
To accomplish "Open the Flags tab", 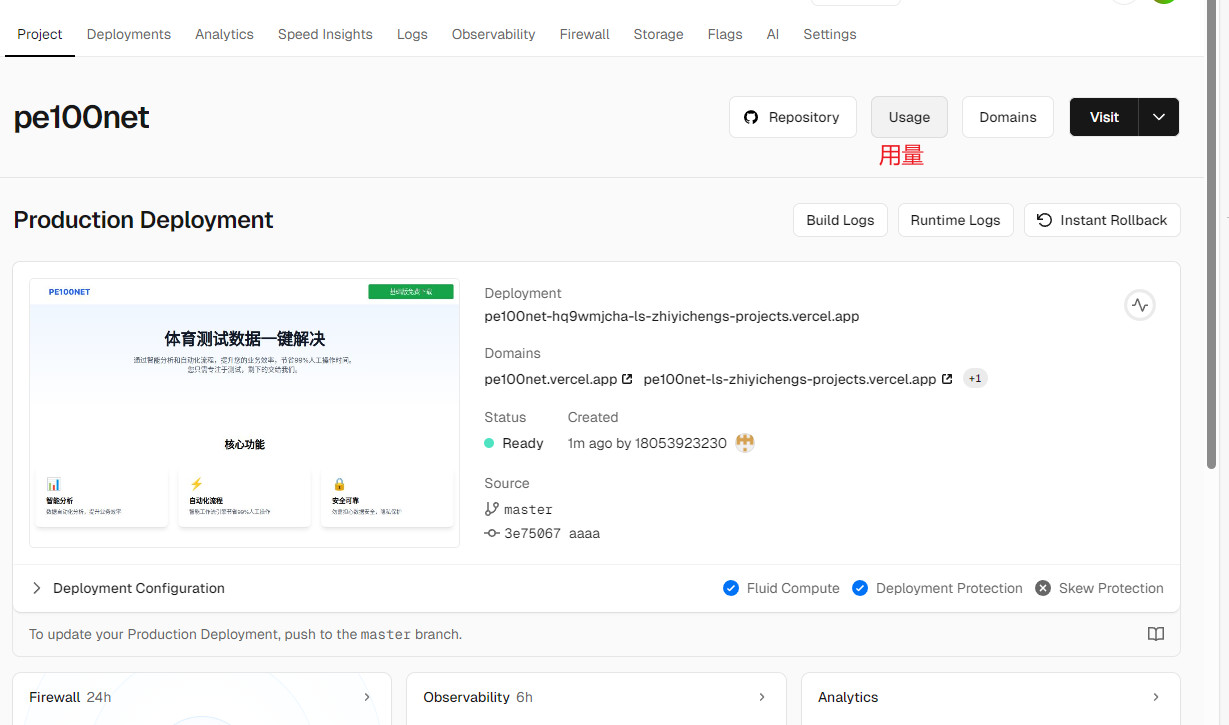I will [725, 34].
